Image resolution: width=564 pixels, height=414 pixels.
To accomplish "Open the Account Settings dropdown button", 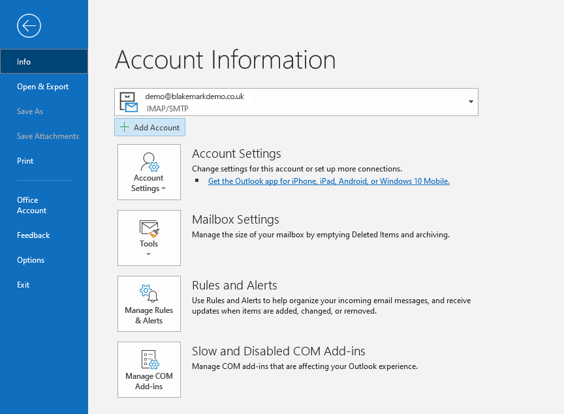I will point(149,172).
